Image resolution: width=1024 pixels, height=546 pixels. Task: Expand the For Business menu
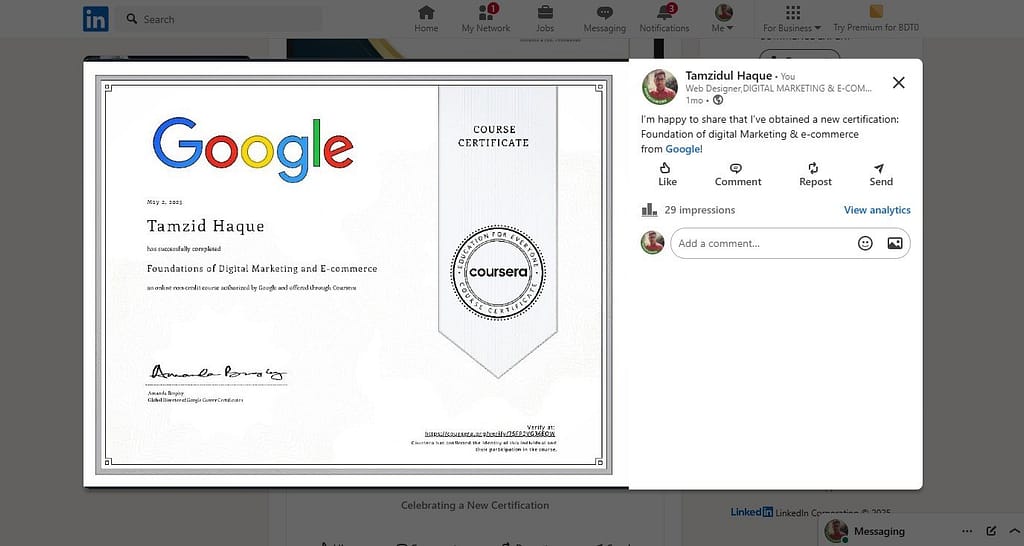point(791,18)
